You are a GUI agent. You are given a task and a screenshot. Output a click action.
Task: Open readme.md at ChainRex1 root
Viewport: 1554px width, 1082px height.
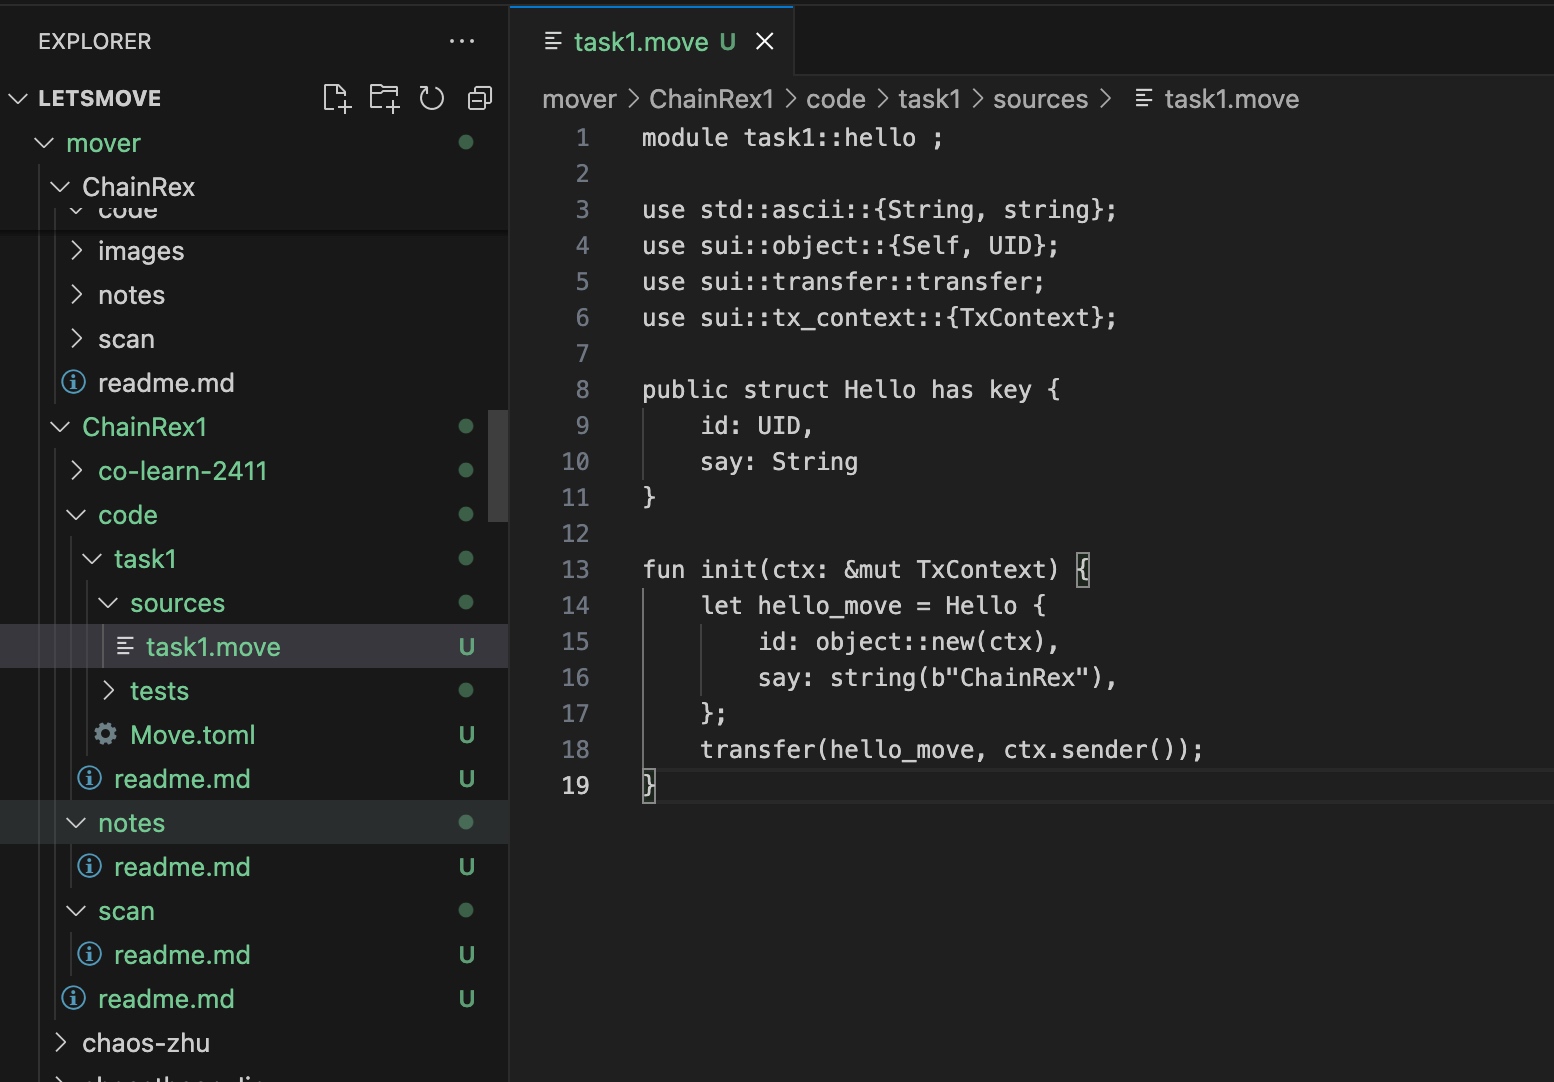click(x=254, y=998)
